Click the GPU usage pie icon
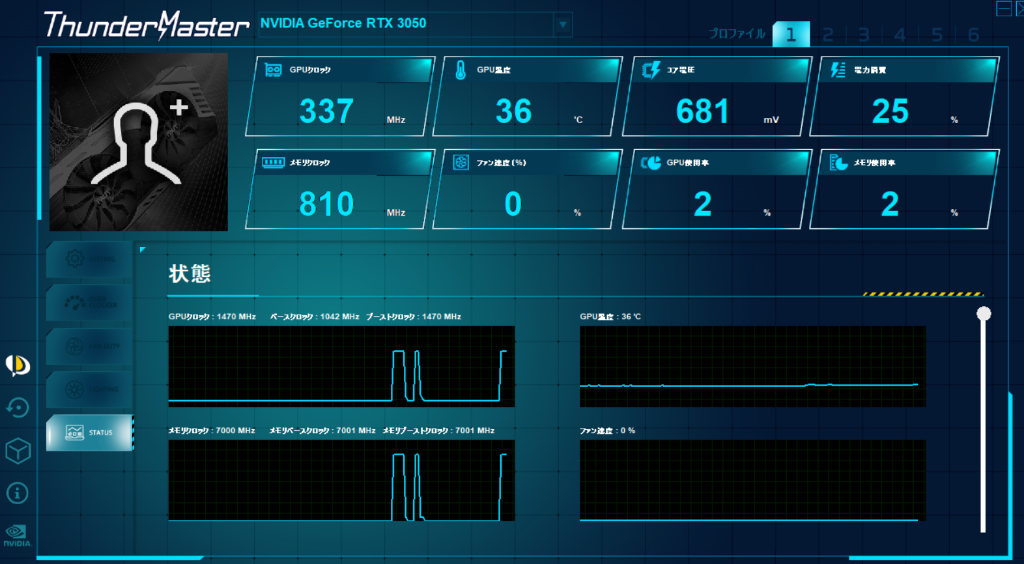 pos(650,163)
